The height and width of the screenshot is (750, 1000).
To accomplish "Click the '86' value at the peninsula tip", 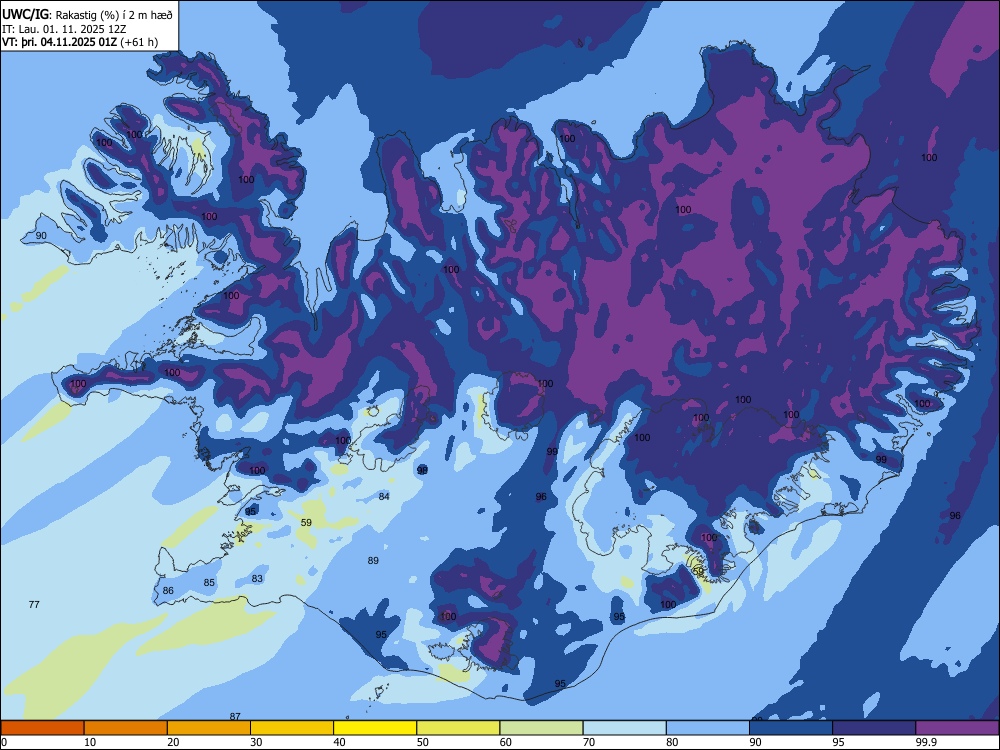I will click(x=168, y=591).
